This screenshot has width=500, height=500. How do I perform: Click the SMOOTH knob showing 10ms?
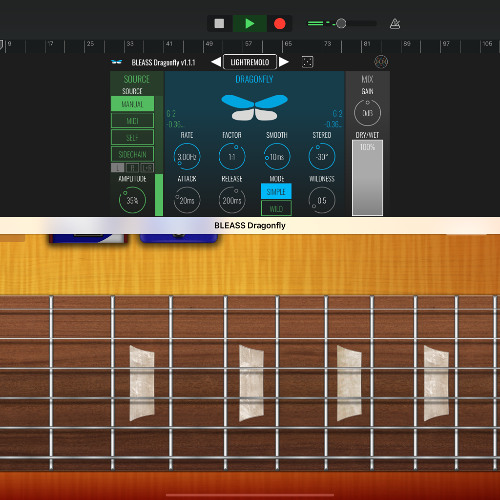pos(277,156)
